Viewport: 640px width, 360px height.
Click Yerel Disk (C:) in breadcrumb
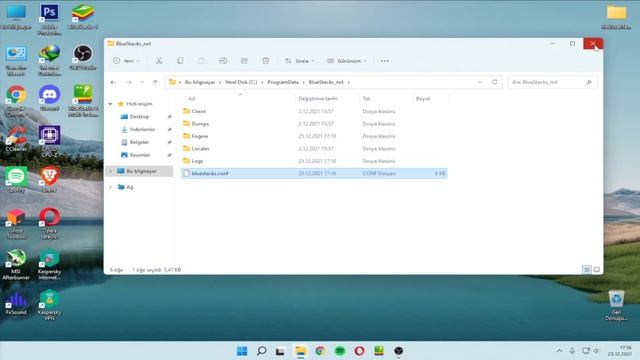pyautogui.click(x=241, y=82)
